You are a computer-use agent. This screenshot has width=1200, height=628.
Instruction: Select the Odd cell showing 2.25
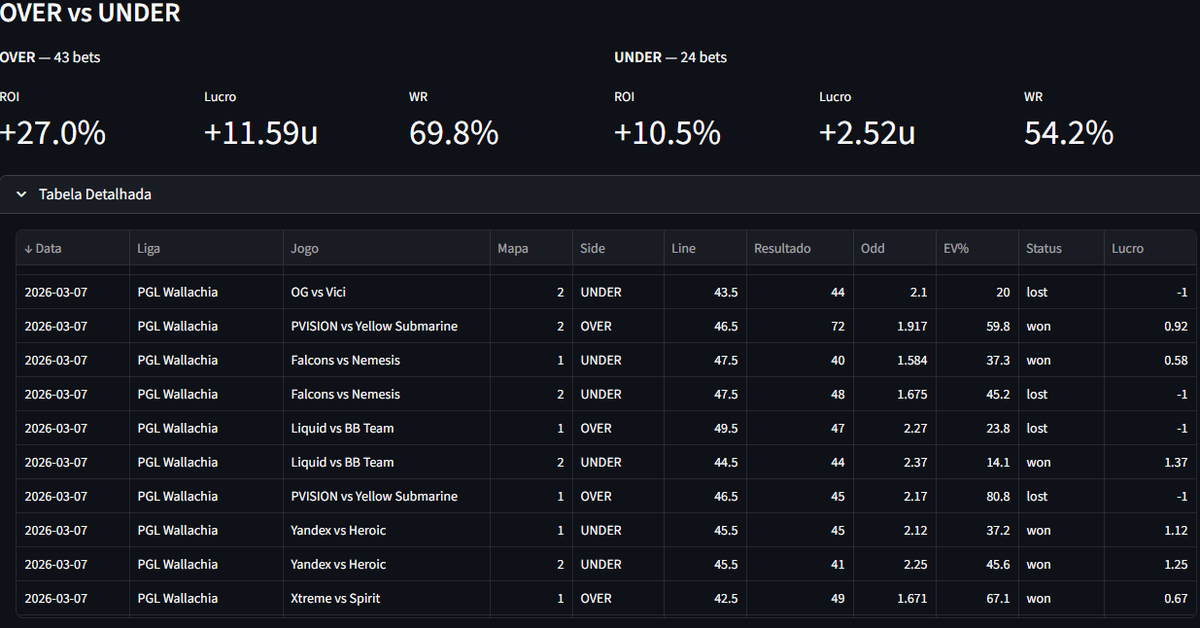click(x=895, y=564)
